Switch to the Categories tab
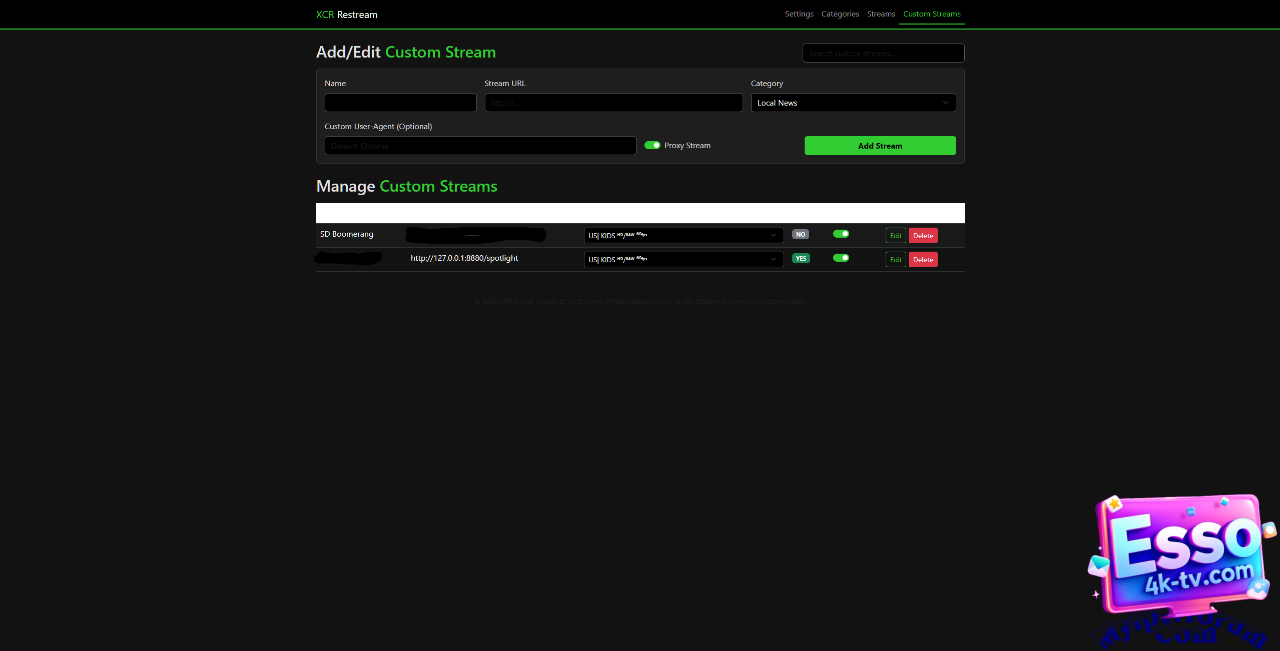1280x651 pixels. 840,14
